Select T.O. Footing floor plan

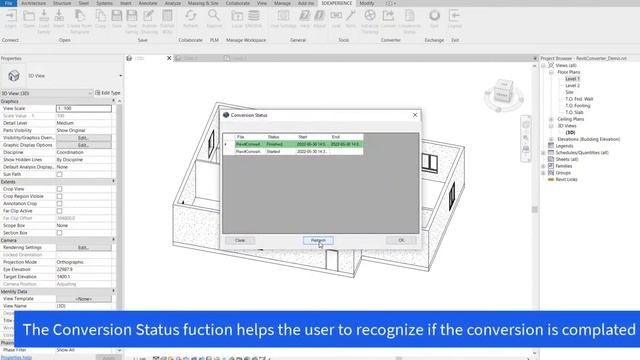point(577,106)
